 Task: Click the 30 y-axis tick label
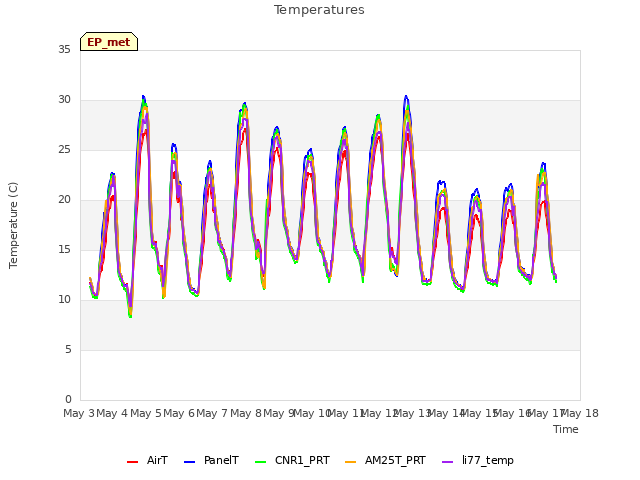[x=64, y=100]
